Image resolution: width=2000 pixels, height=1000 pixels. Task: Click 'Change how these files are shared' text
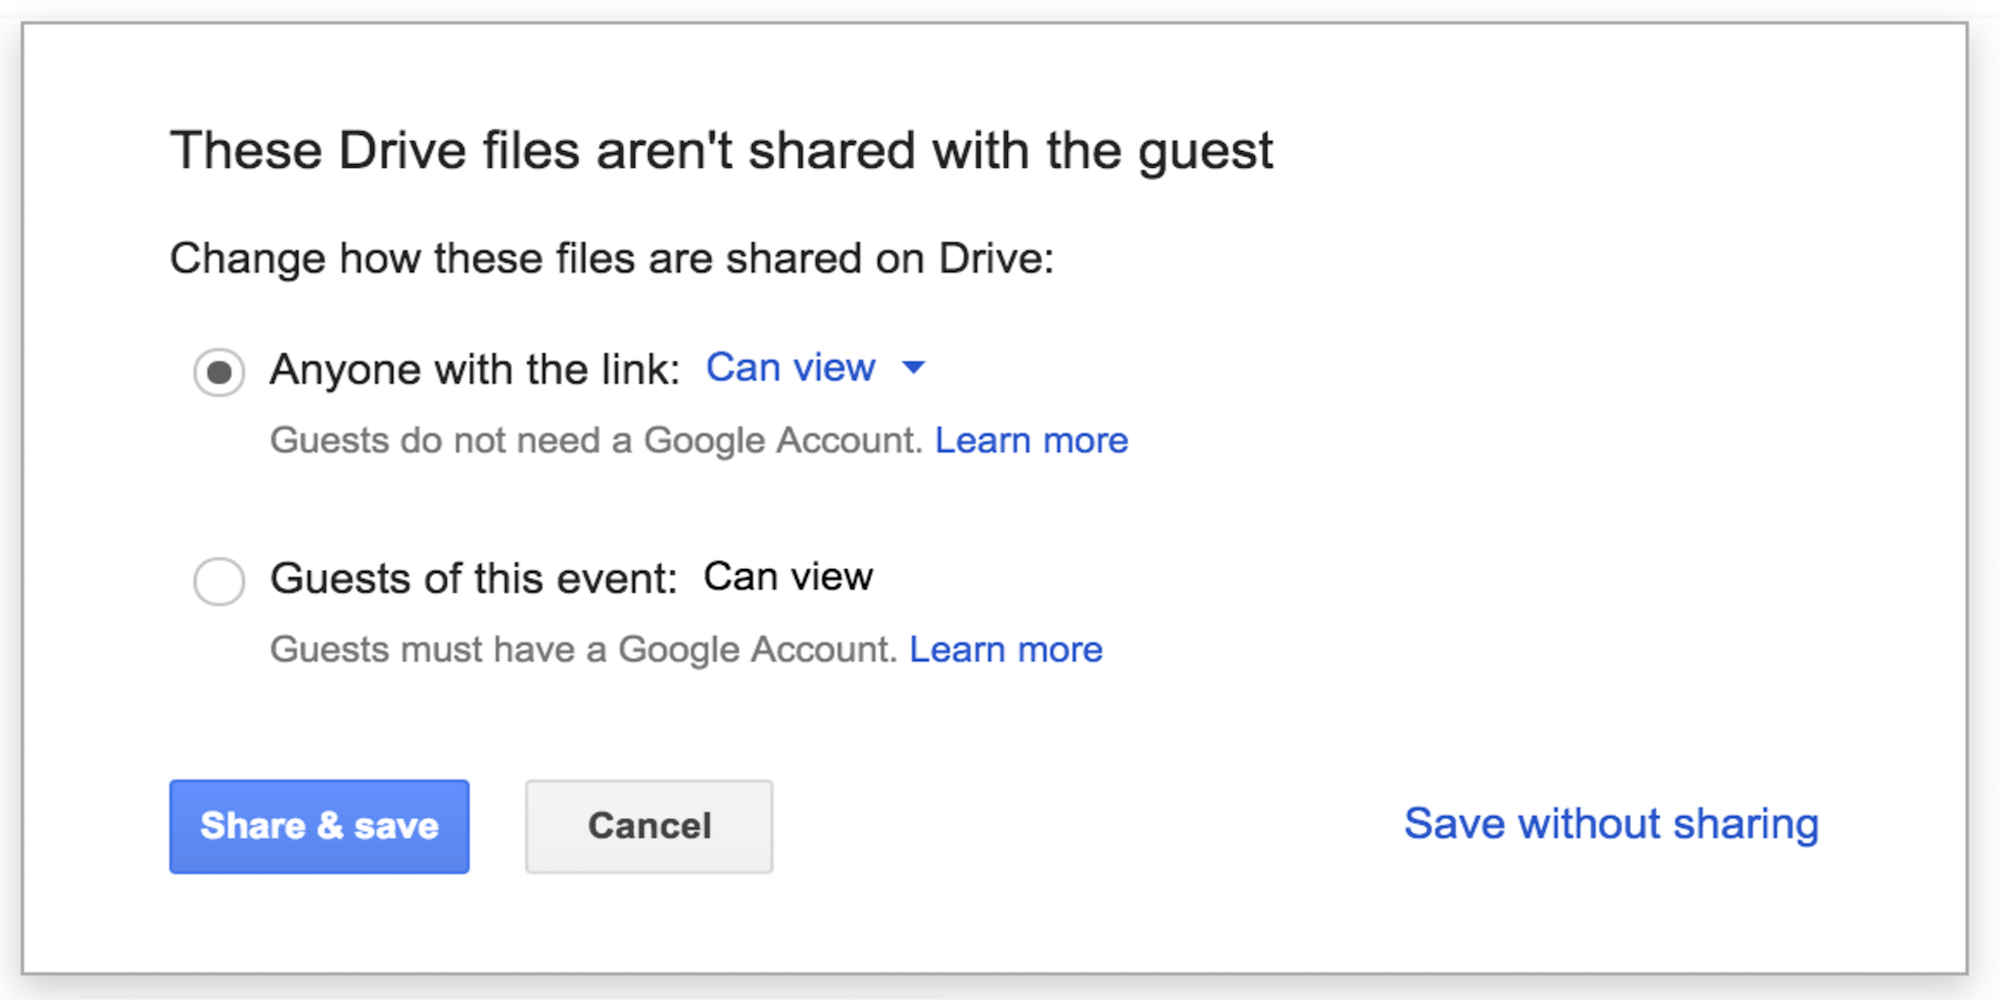(x=520, y=259)
